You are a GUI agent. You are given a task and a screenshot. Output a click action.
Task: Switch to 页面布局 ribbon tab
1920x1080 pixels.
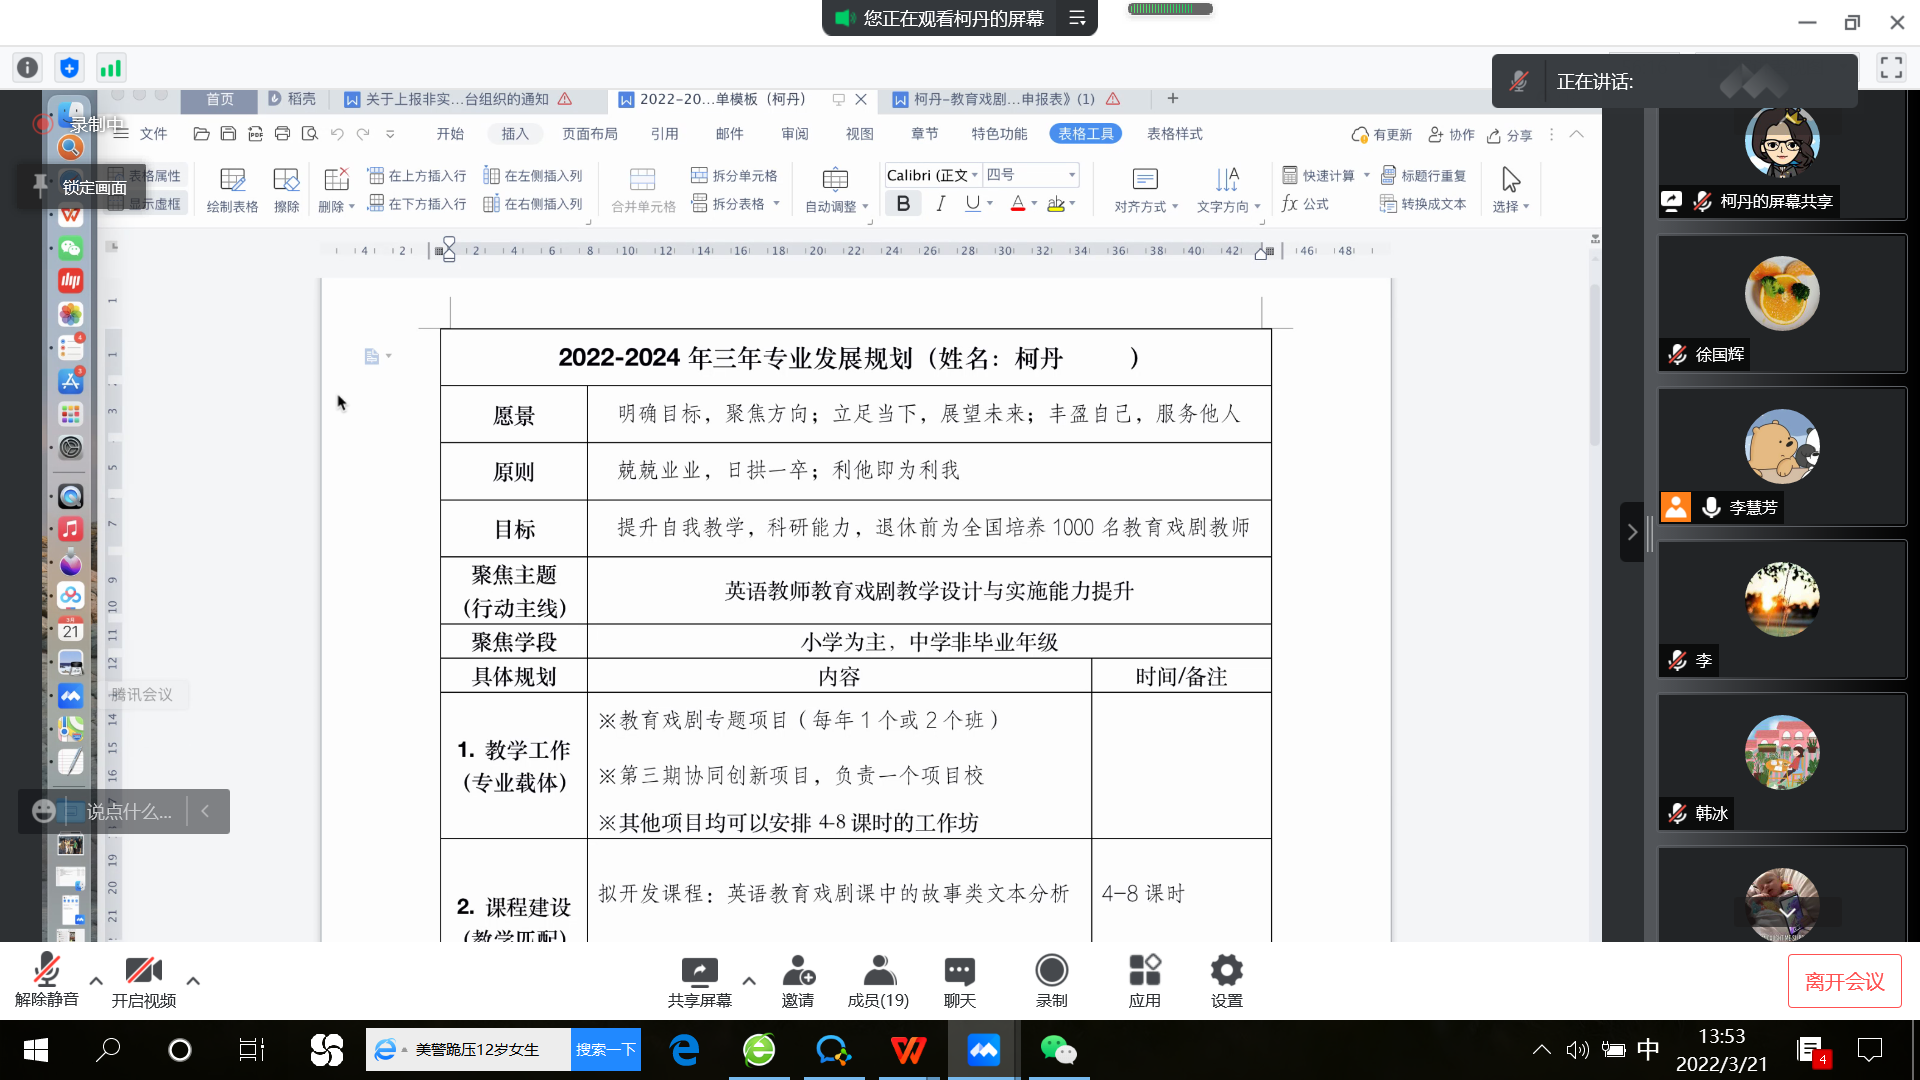(589, 134)
